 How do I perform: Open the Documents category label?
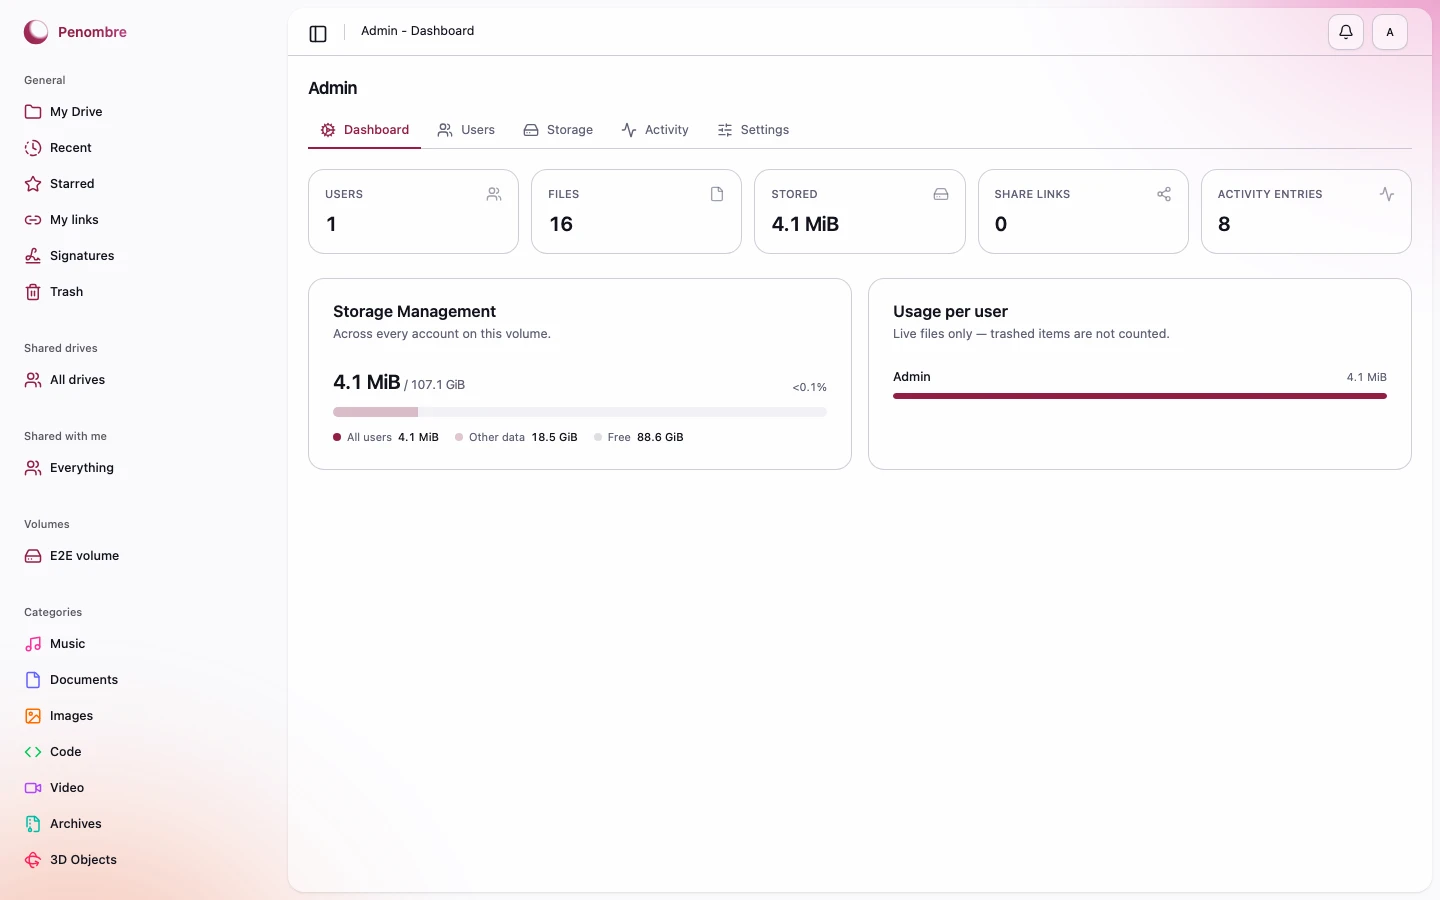[x=84, y=680]
